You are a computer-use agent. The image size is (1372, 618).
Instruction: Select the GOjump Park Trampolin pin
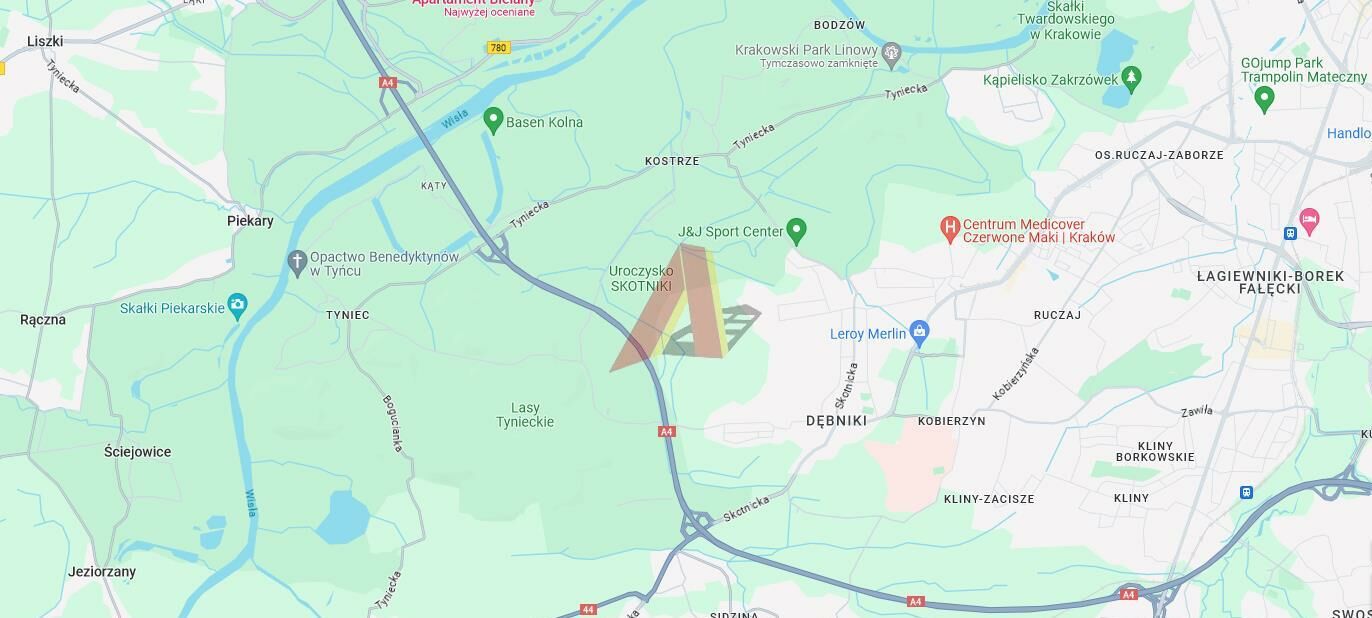pyautogui.click(x=1264, y=98)
